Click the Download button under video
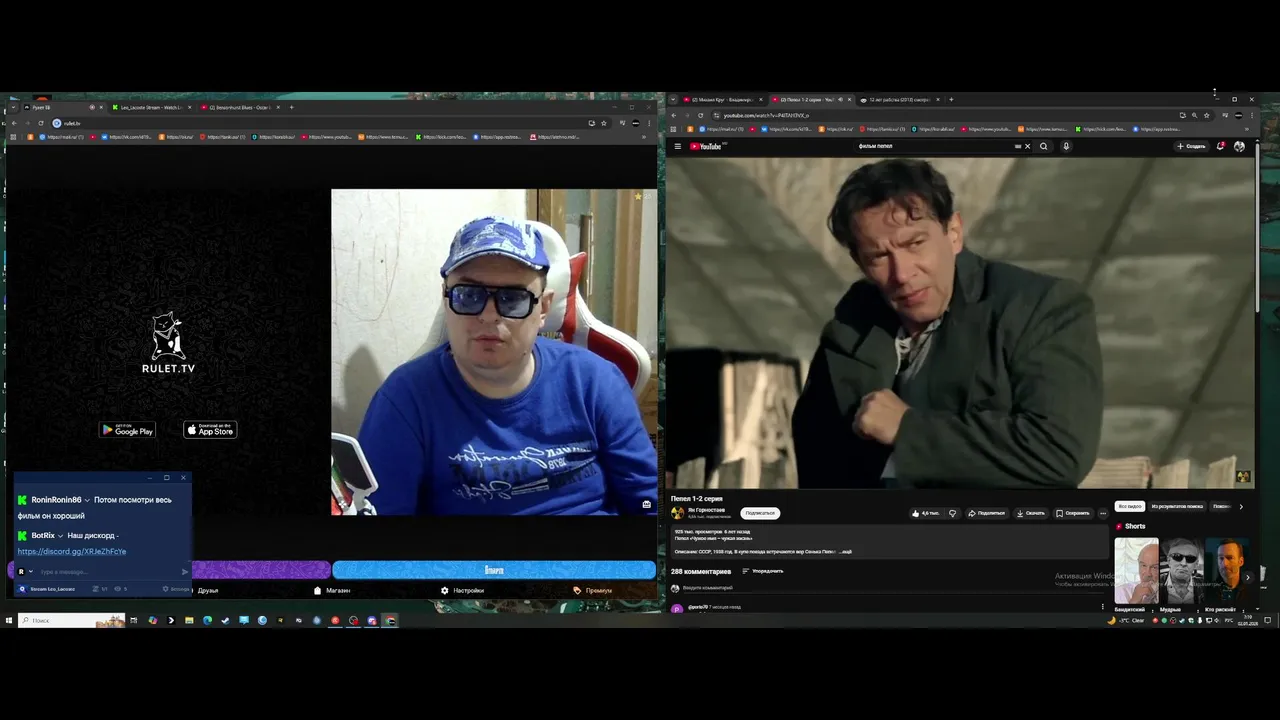The image size is (1280, 720). (1031, 513)
